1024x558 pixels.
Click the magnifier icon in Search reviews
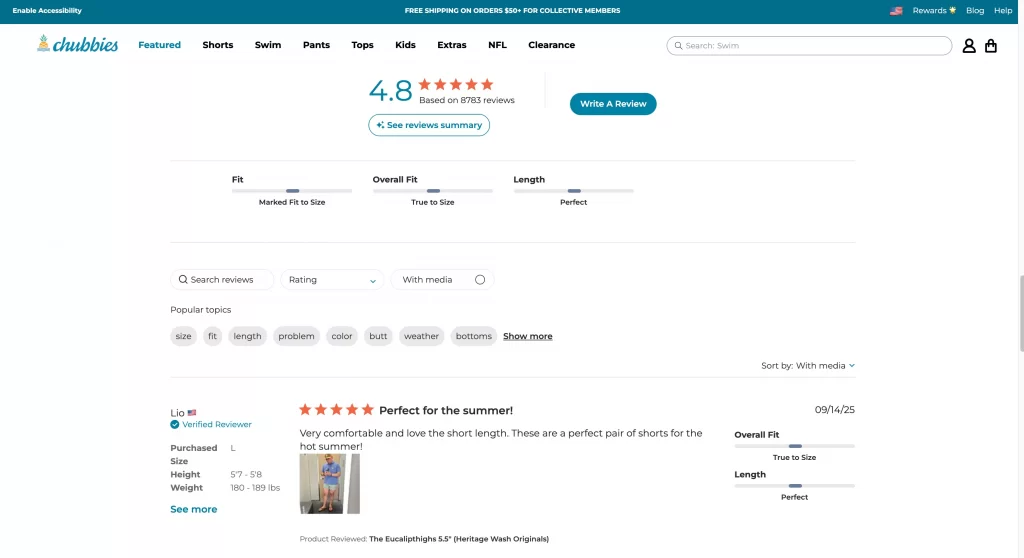click(x=183, y=280)
